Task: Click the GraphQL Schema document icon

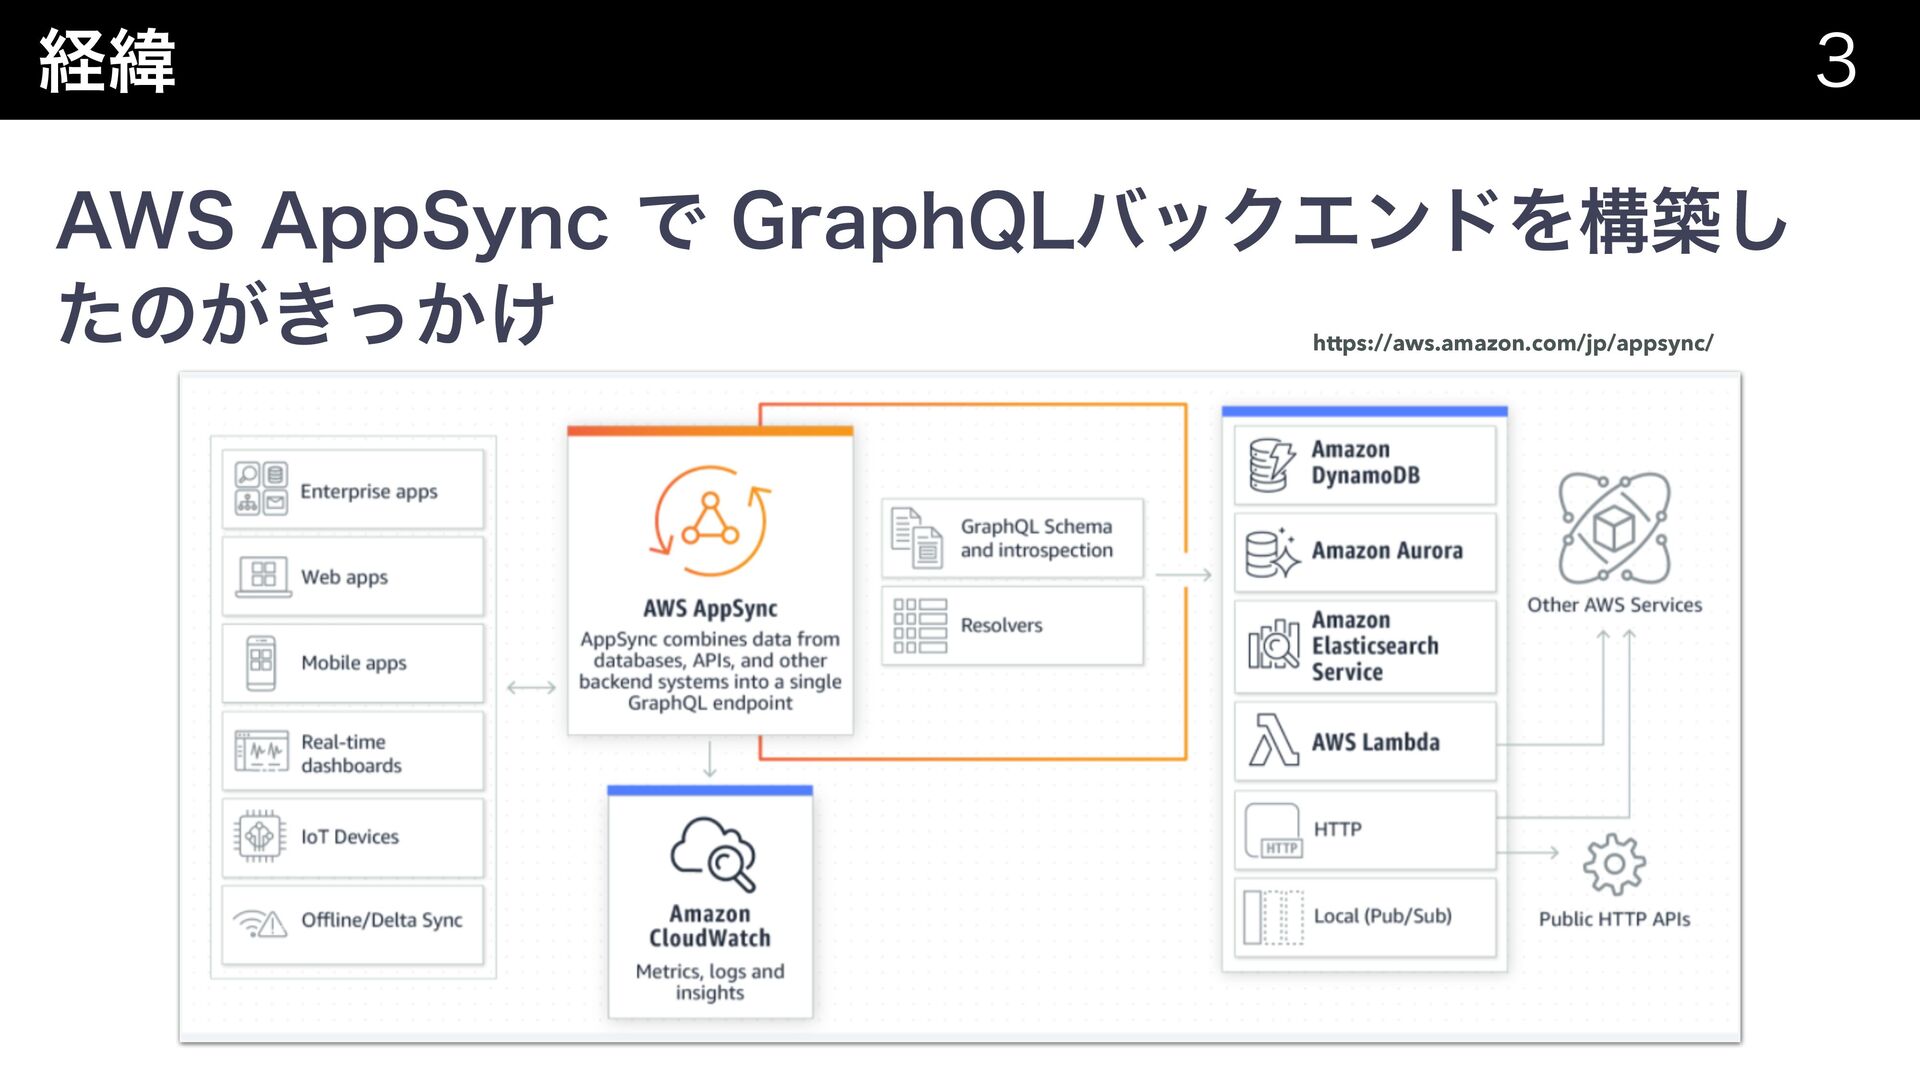Action: 917,538
